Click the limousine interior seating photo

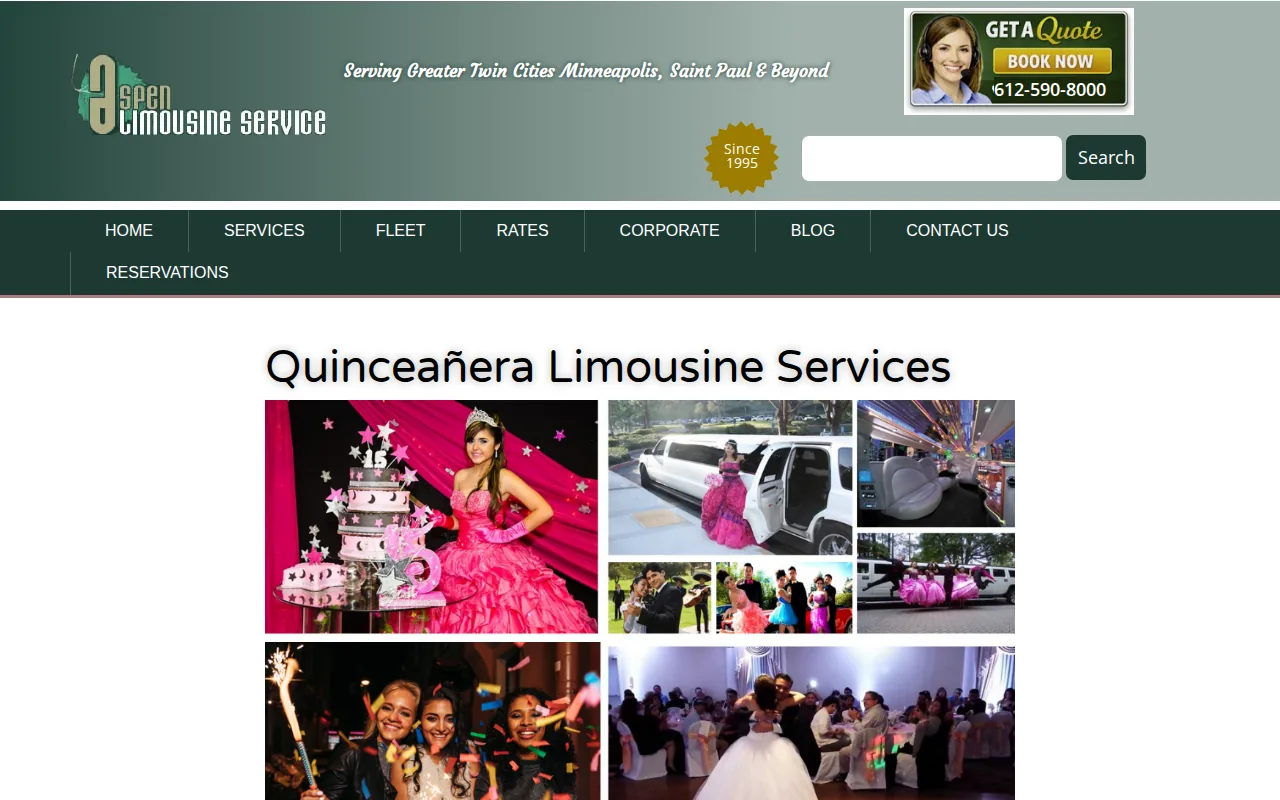click(x=936, y=463)
